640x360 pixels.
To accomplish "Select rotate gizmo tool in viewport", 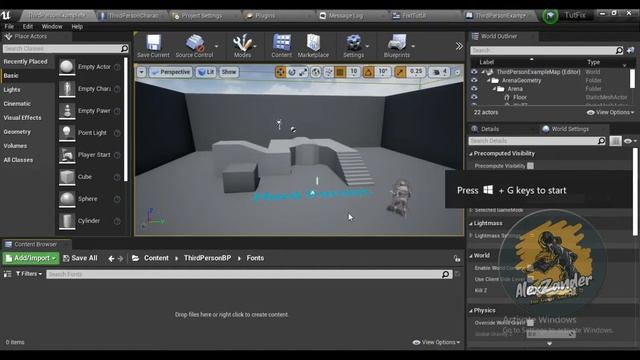I will [x=292, y=72].
